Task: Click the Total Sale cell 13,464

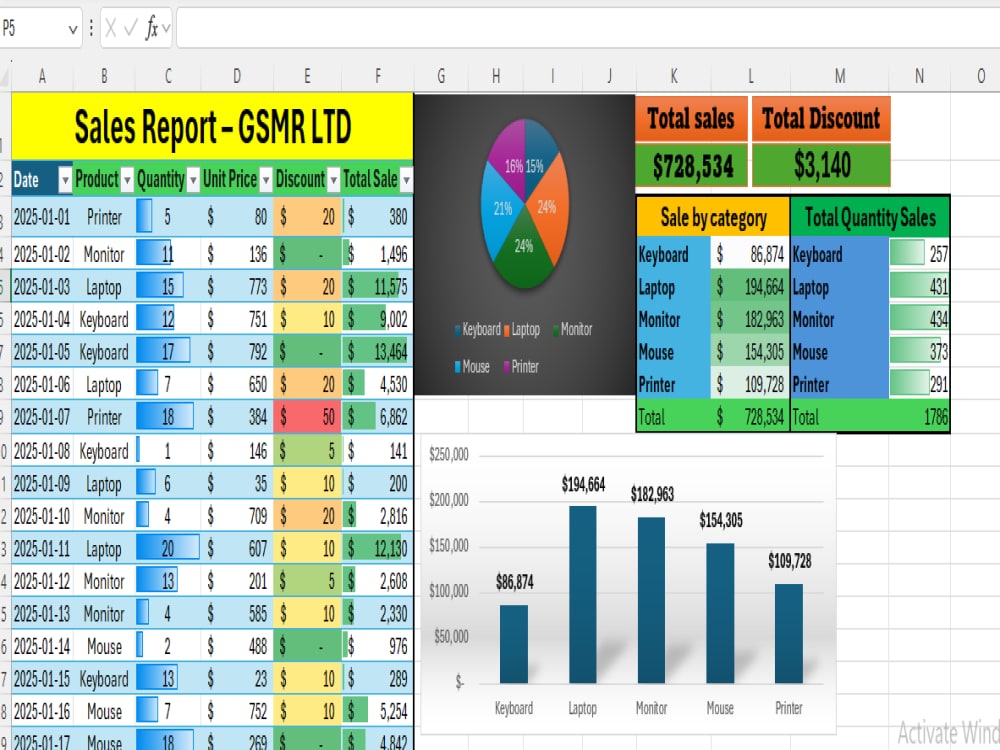Action: (x=378, y=352)
